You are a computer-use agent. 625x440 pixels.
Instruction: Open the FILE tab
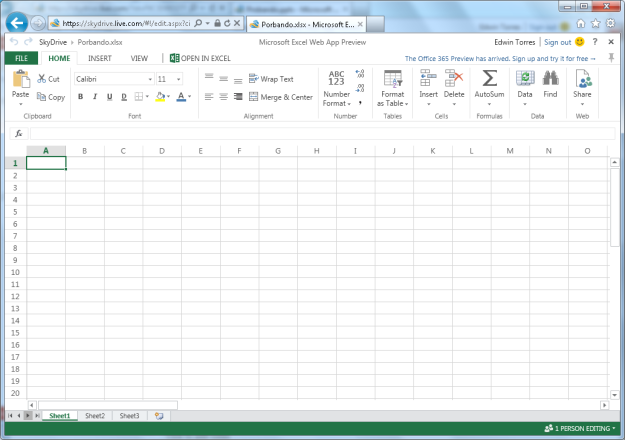[22, 58]
